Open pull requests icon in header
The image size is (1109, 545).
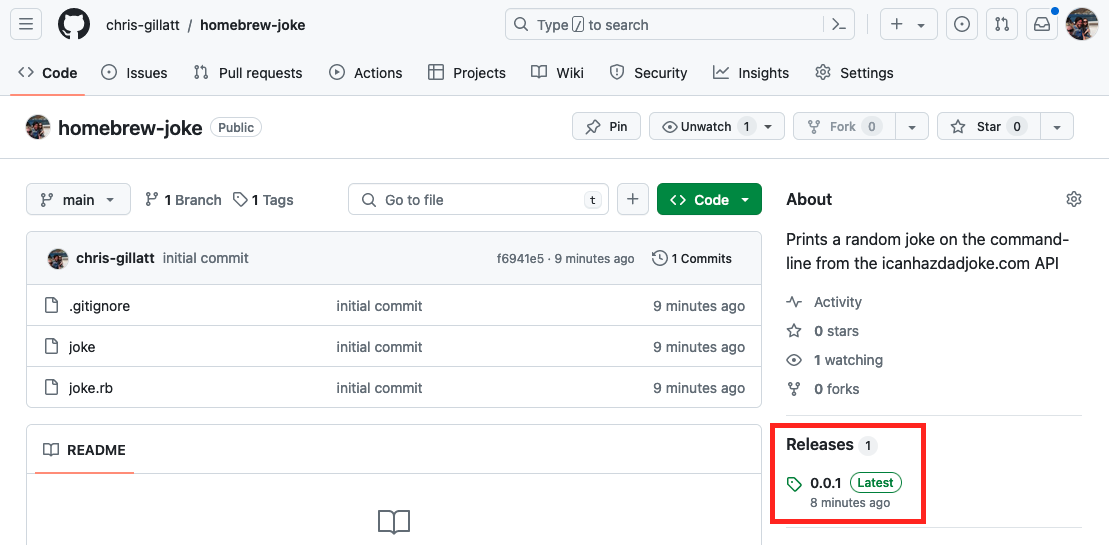[x=1001, y=24]
